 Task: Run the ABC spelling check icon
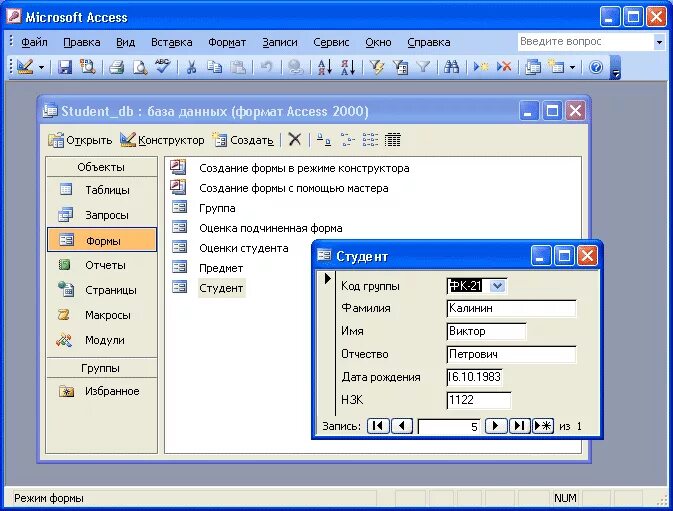coord(163,67)
